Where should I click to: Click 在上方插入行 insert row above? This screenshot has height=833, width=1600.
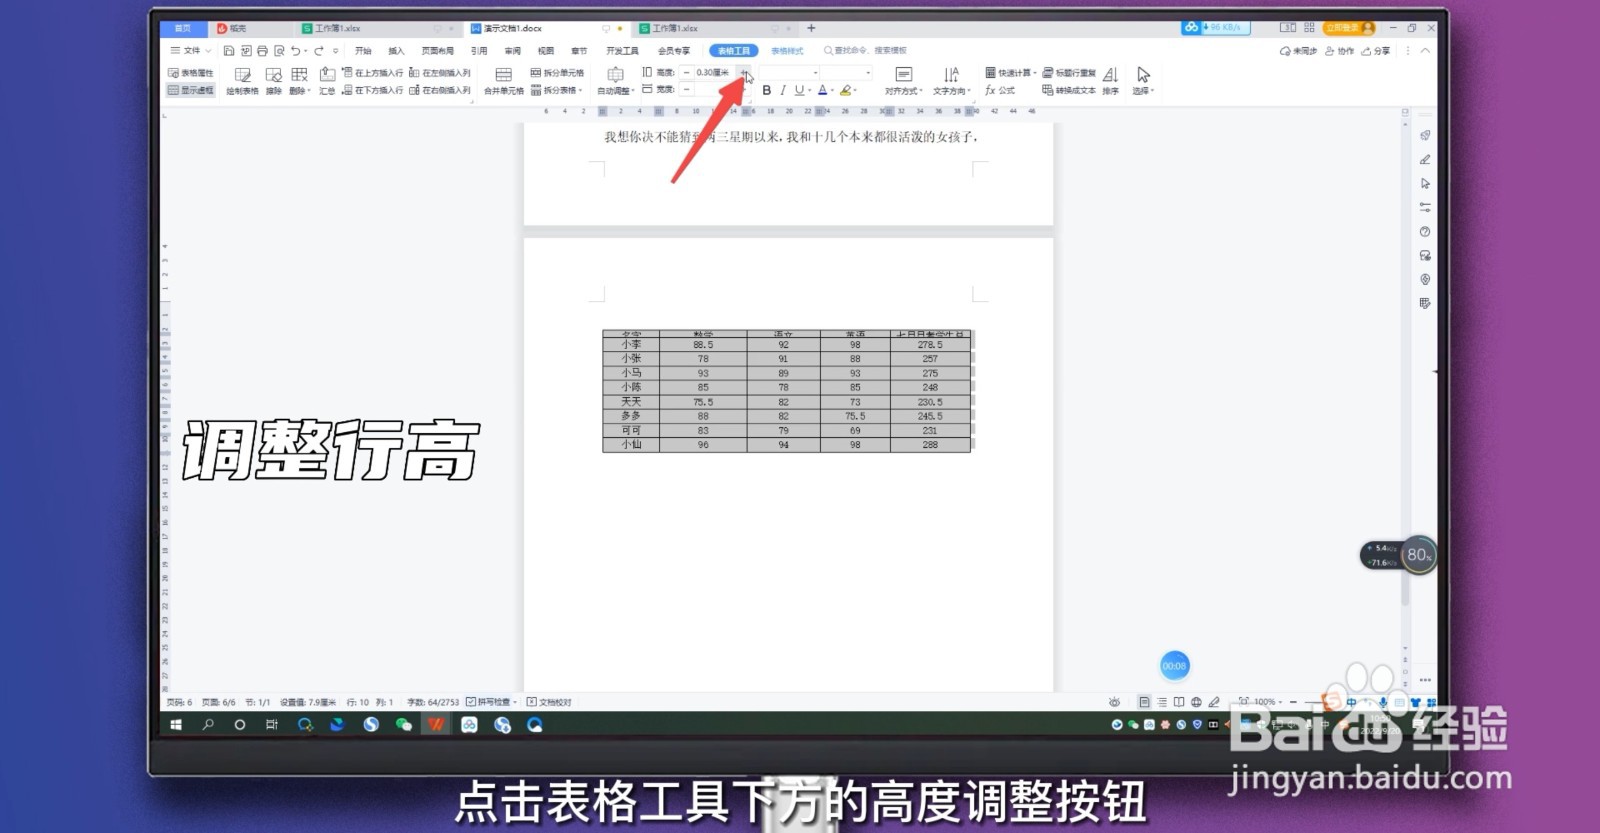(x=373, y=73)
